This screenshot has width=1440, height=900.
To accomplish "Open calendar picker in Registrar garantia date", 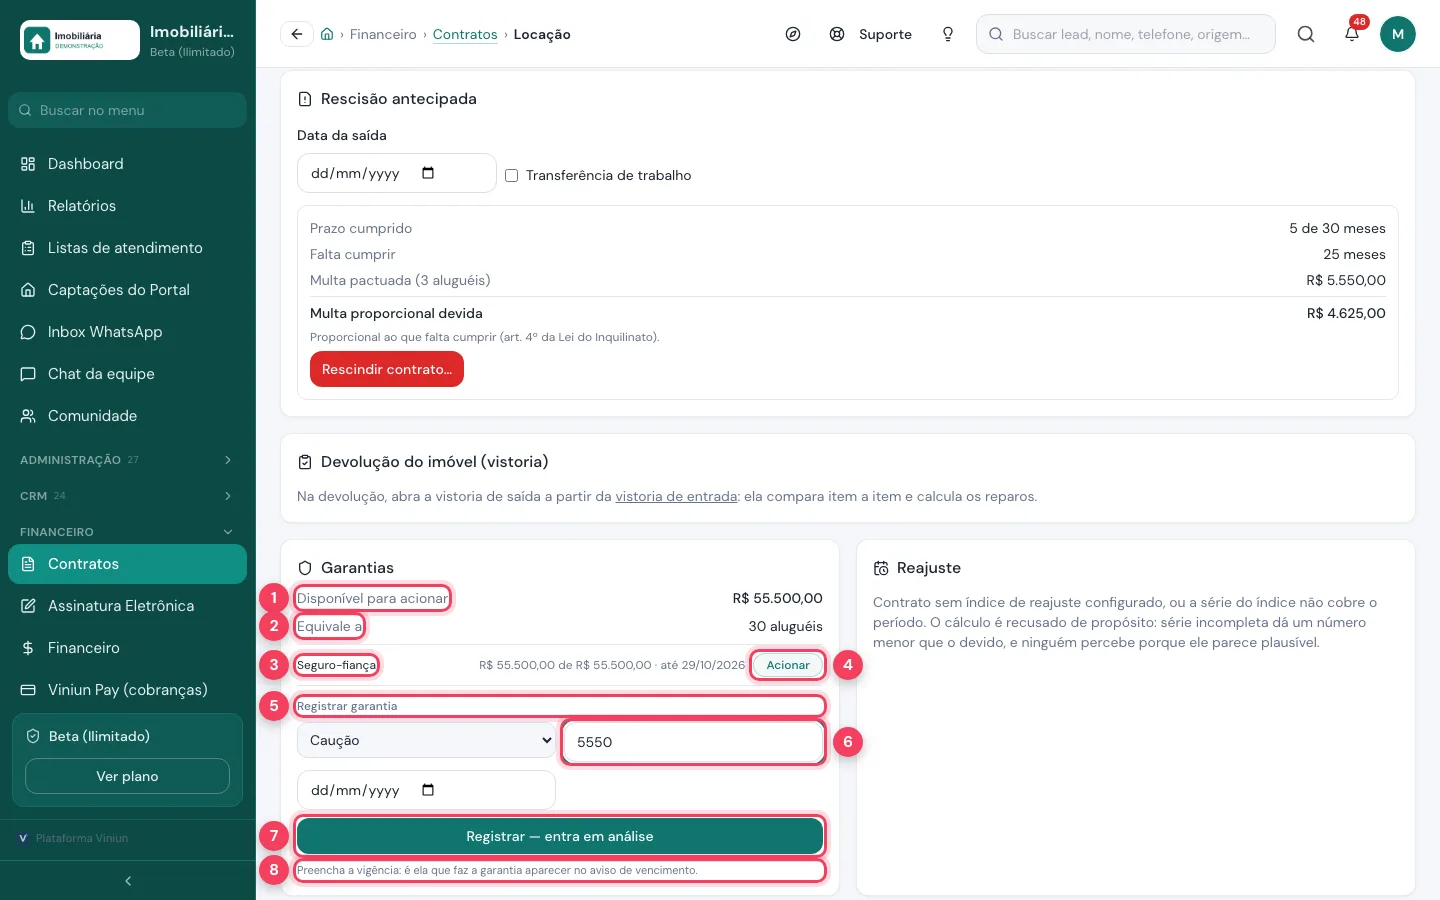I will [428, 790].
